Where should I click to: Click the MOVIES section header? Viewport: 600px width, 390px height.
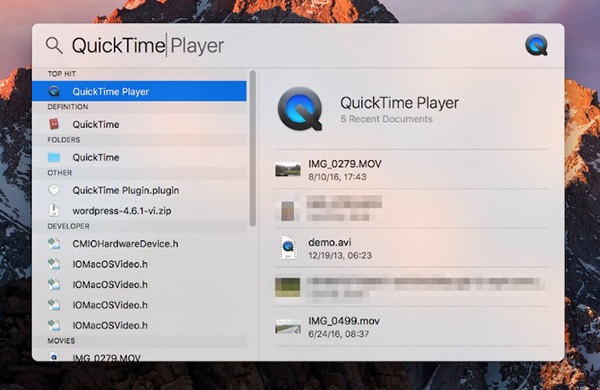[61, 341]
